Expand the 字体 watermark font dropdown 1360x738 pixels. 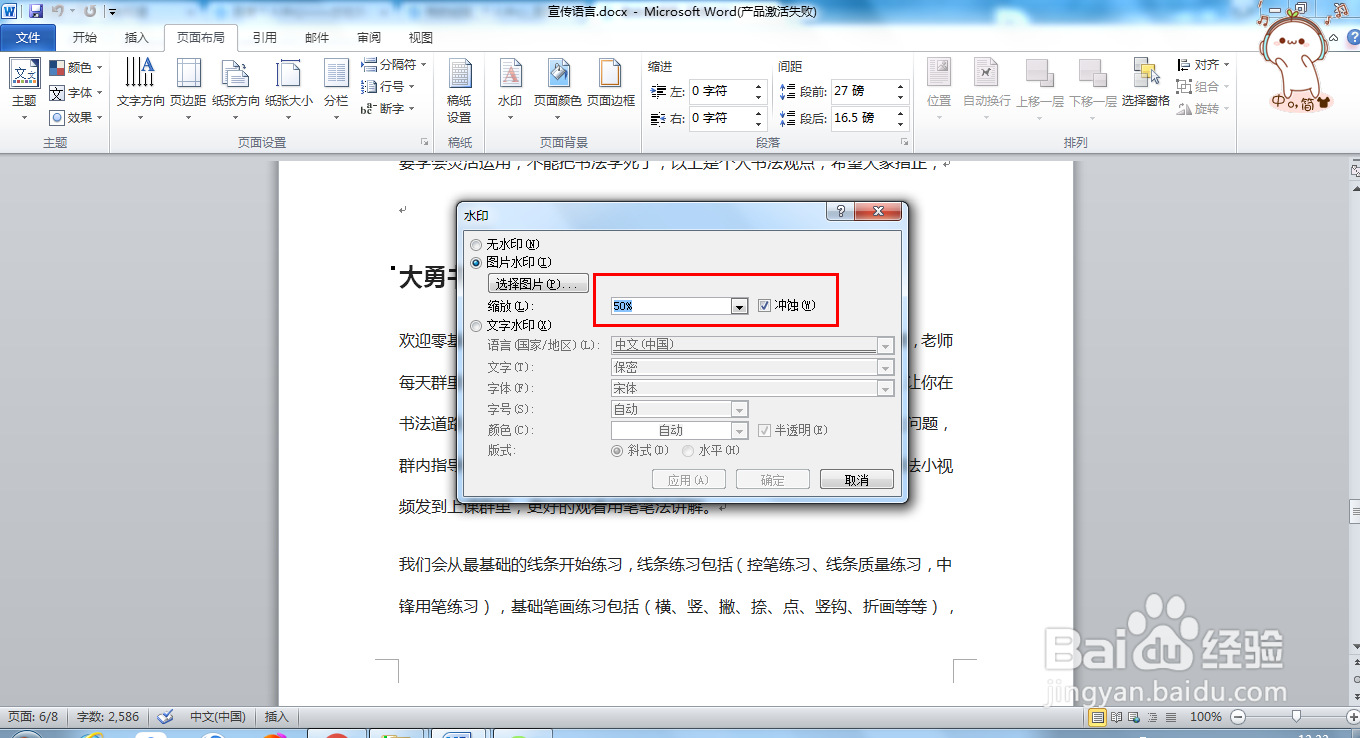point(884,387)
